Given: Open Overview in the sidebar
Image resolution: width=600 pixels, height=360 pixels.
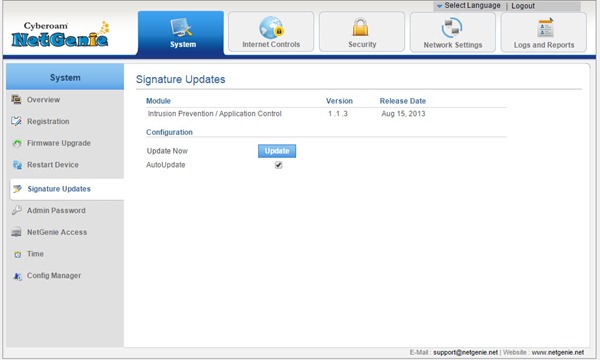Looking at the screenshot, I should 43,100.
